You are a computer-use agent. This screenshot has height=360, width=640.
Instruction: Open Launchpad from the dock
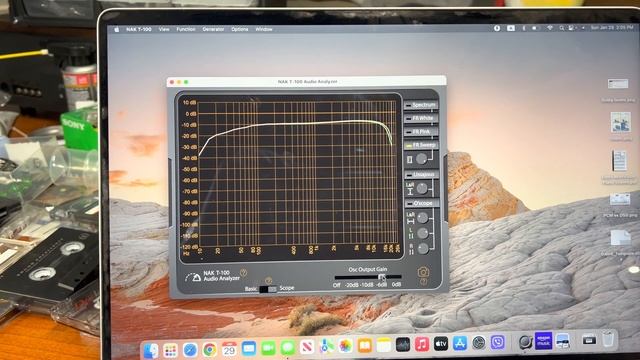[x=170, y=350]
